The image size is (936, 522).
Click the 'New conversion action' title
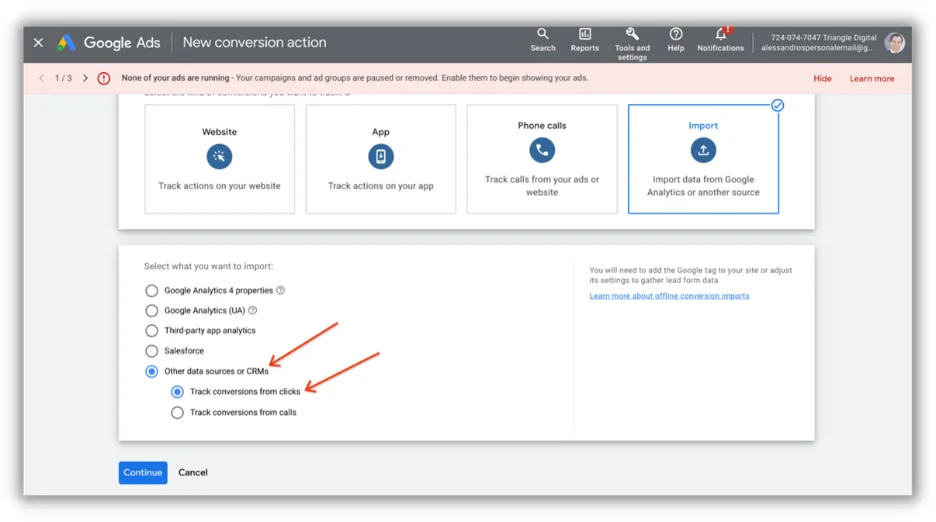pos(254,42)
